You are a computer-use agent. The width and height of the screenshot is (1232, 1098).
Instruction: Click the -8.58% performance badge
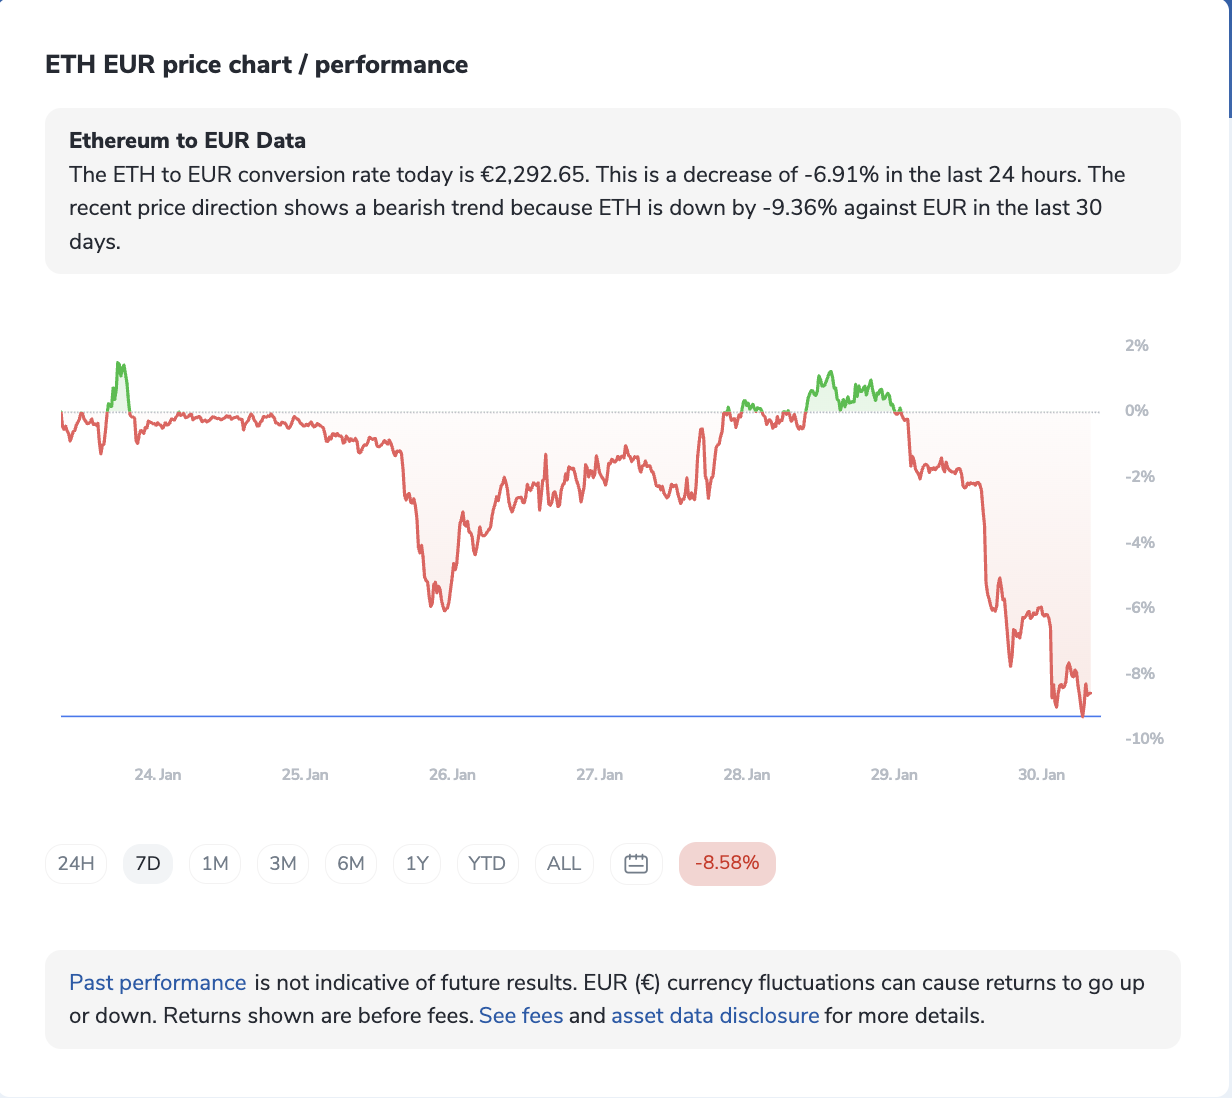pos(727,864)
